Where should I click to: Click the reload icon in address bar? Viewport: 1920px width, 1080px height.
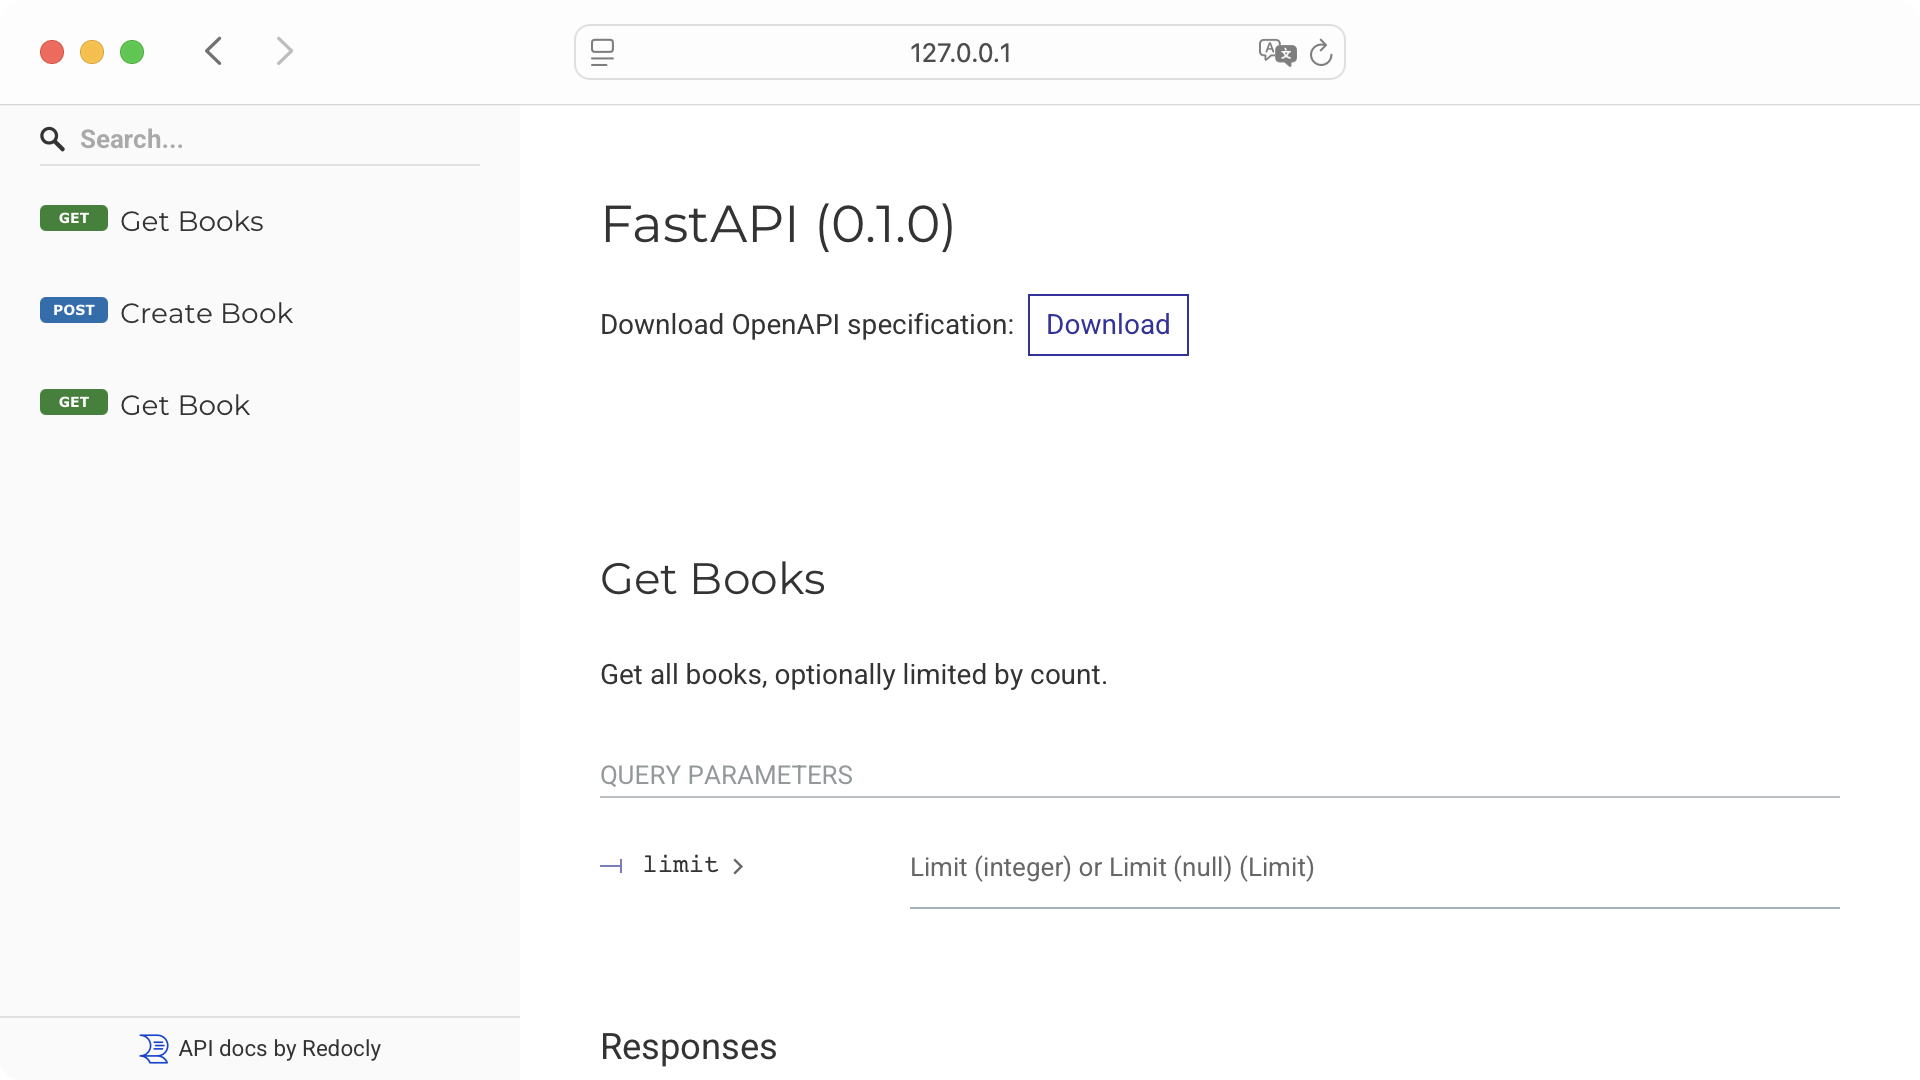pyautogui.click(x=1321, y=53)
